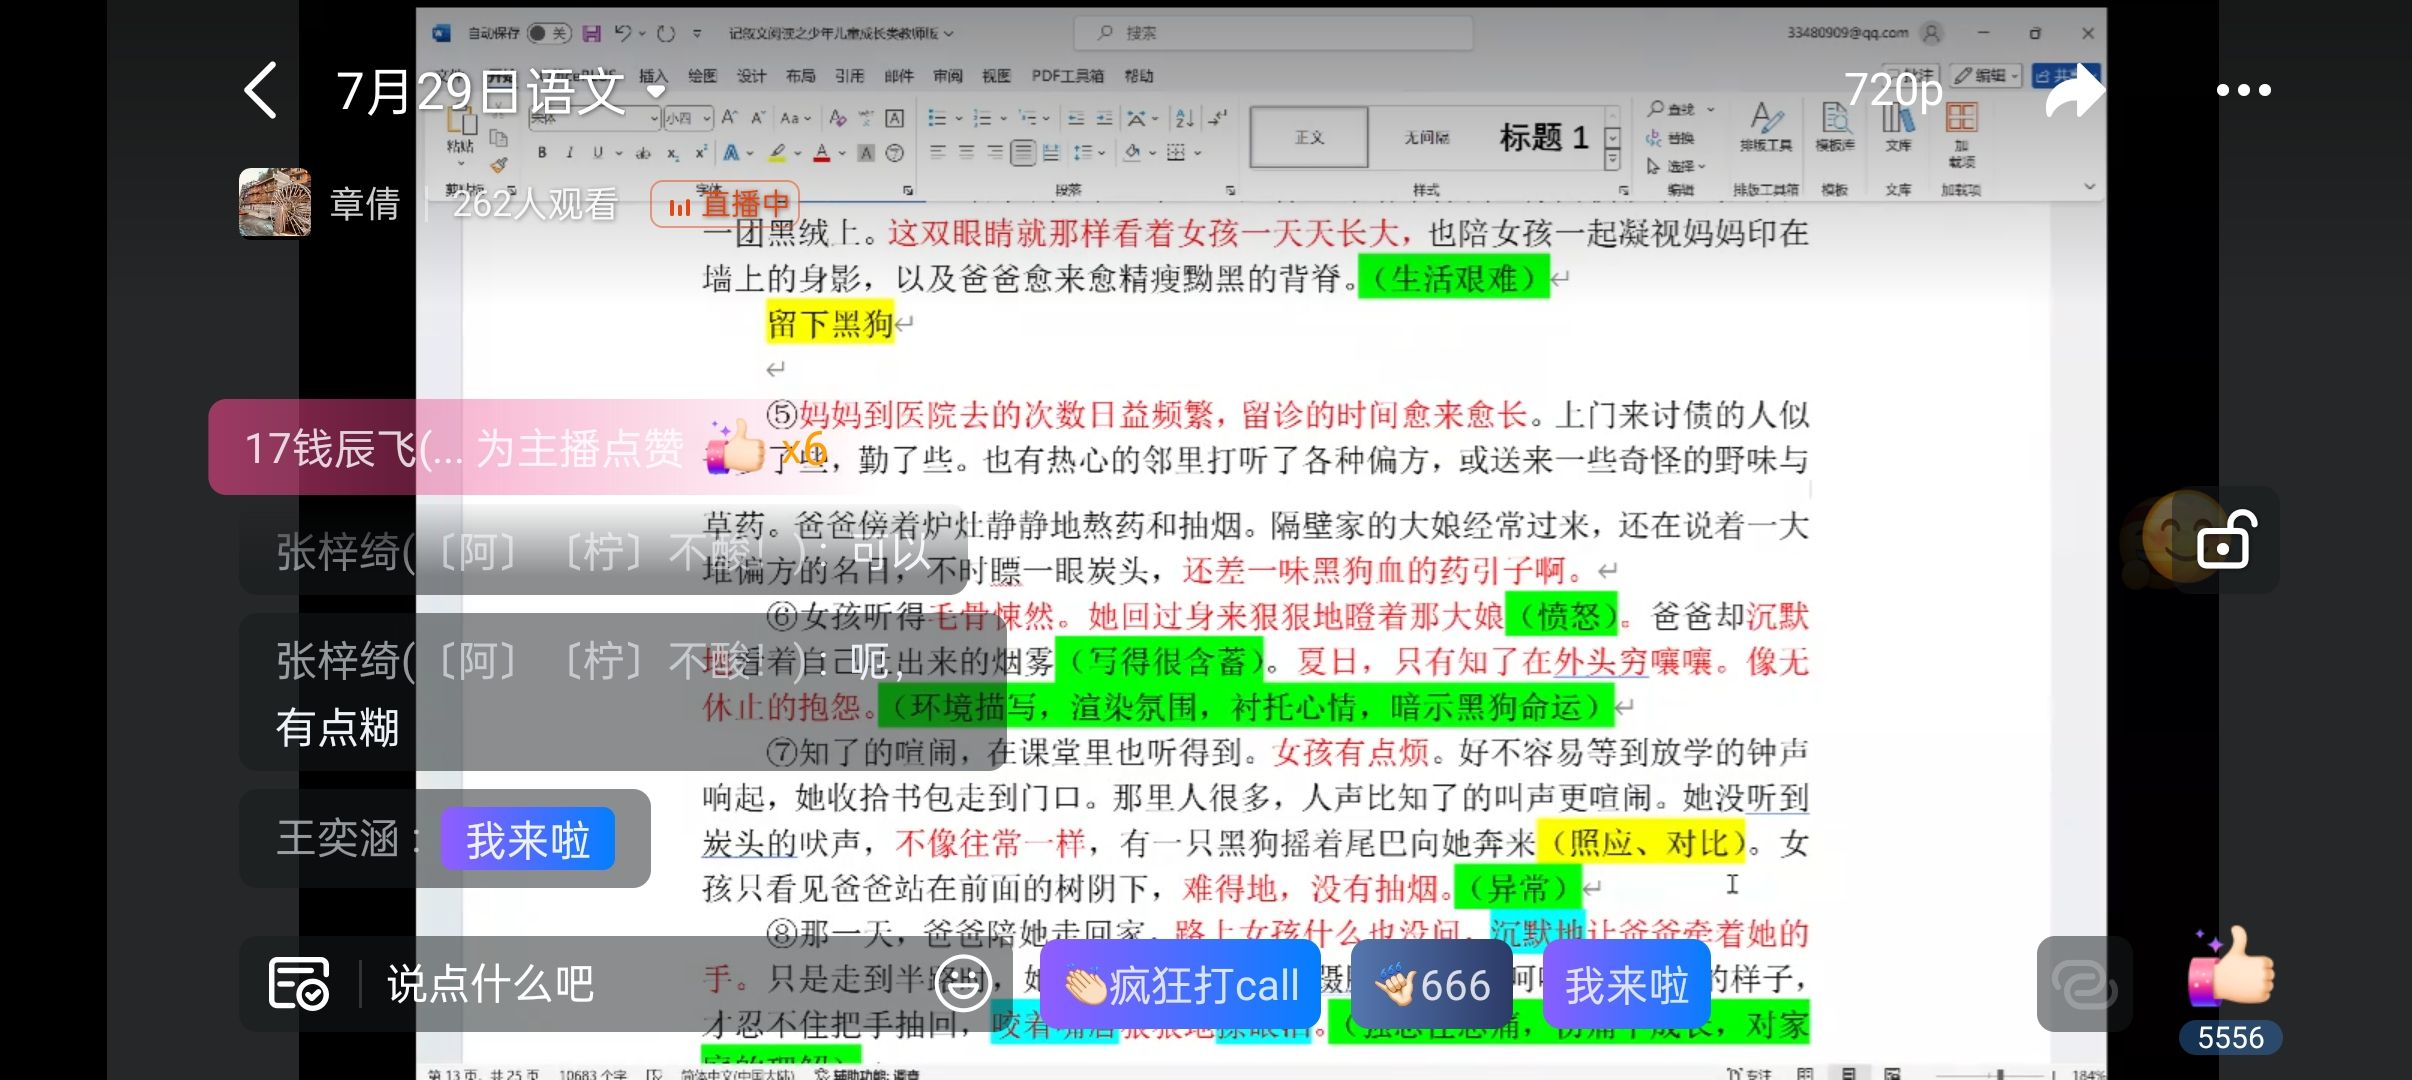Toggle the AutoSave switch in Word
Image resolution: width=2412 pixels, height=1080 pixels.
(x=548, y=33)
